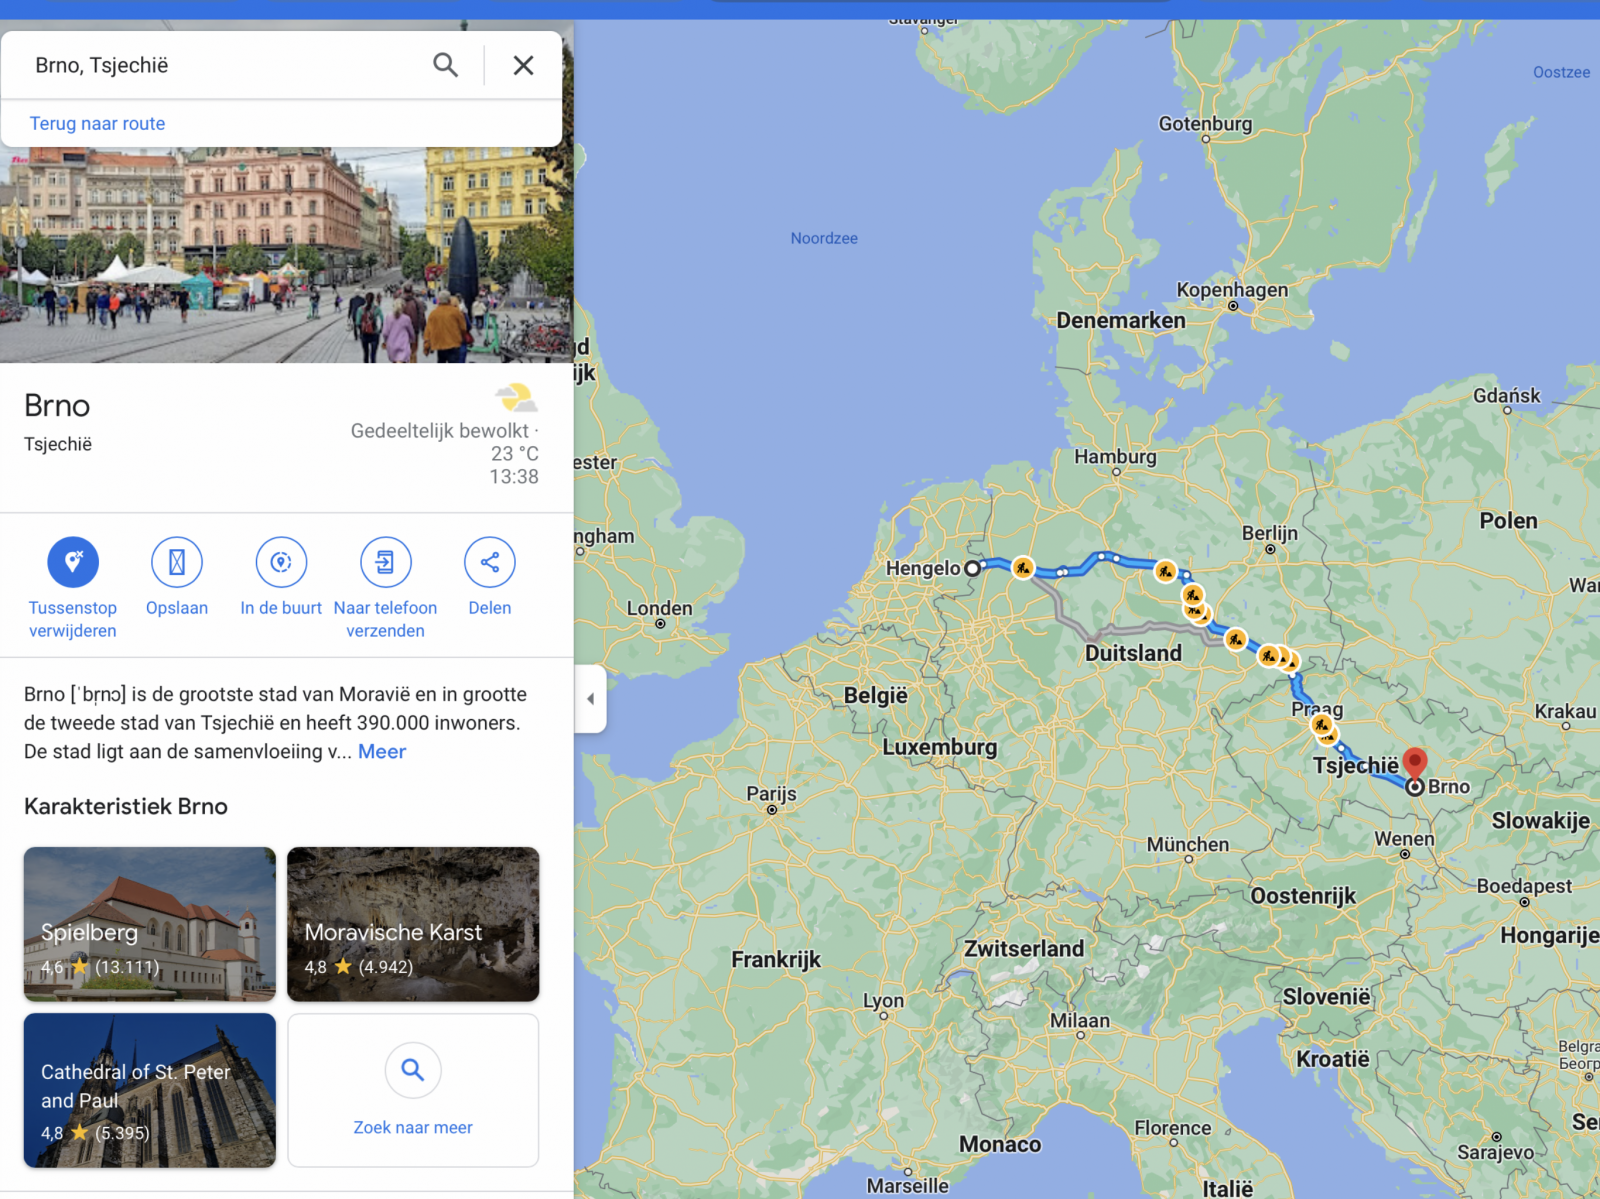Viewport: 1600px width, 1199px height.
Task: Open the Moravische Karst card
Action: coord(413,924)
